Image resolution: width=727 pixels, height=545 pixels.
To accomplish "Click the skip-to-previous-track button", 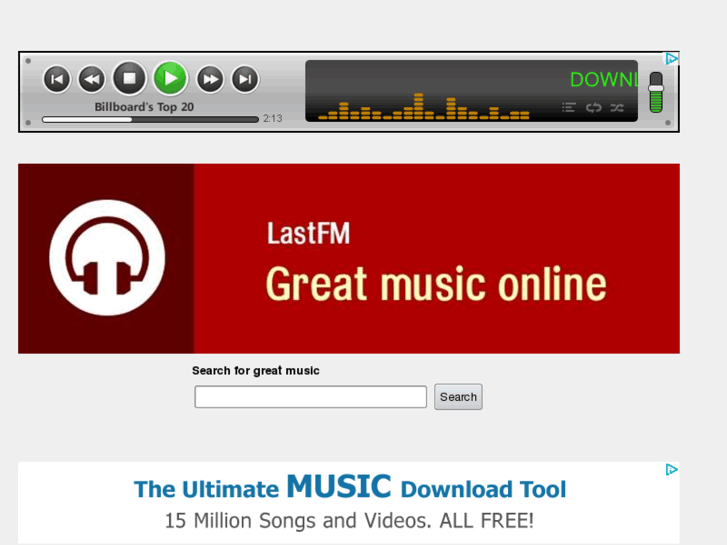I will click(x=57, y=79).
